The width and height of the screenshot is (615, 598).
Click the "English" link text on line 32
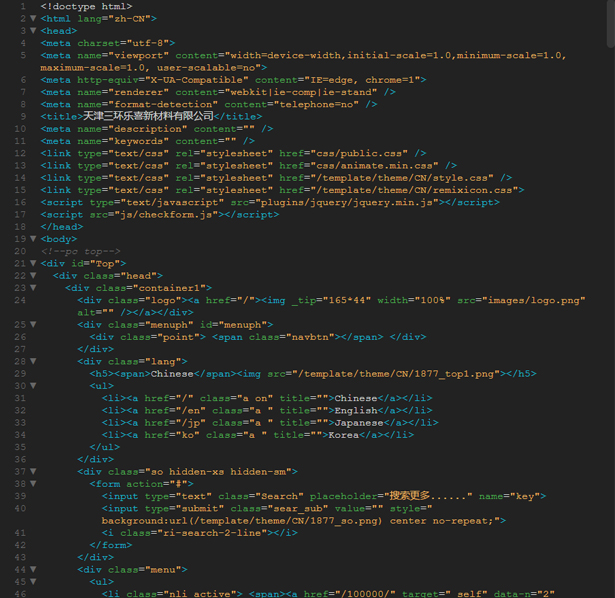click(x=356, y=411)
